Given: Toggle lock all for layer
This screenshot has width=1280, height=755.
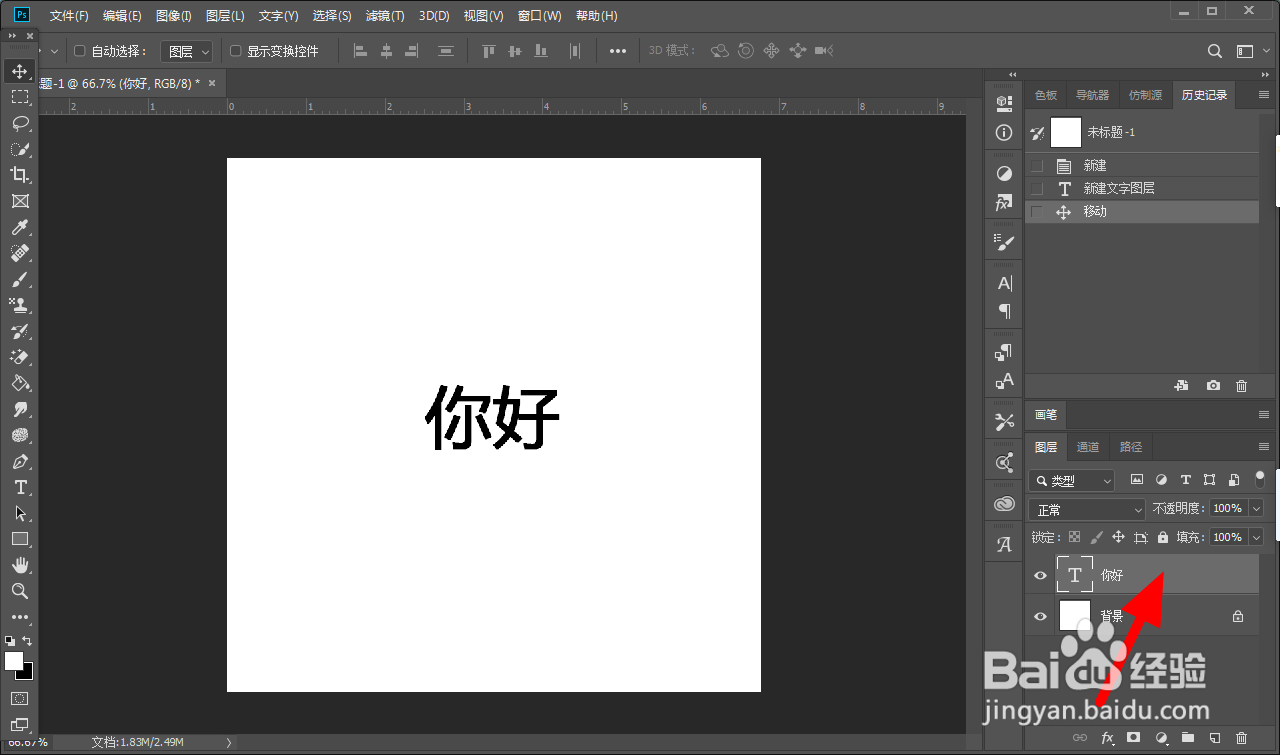Looking at the screenshot, I should (1162, 537).
